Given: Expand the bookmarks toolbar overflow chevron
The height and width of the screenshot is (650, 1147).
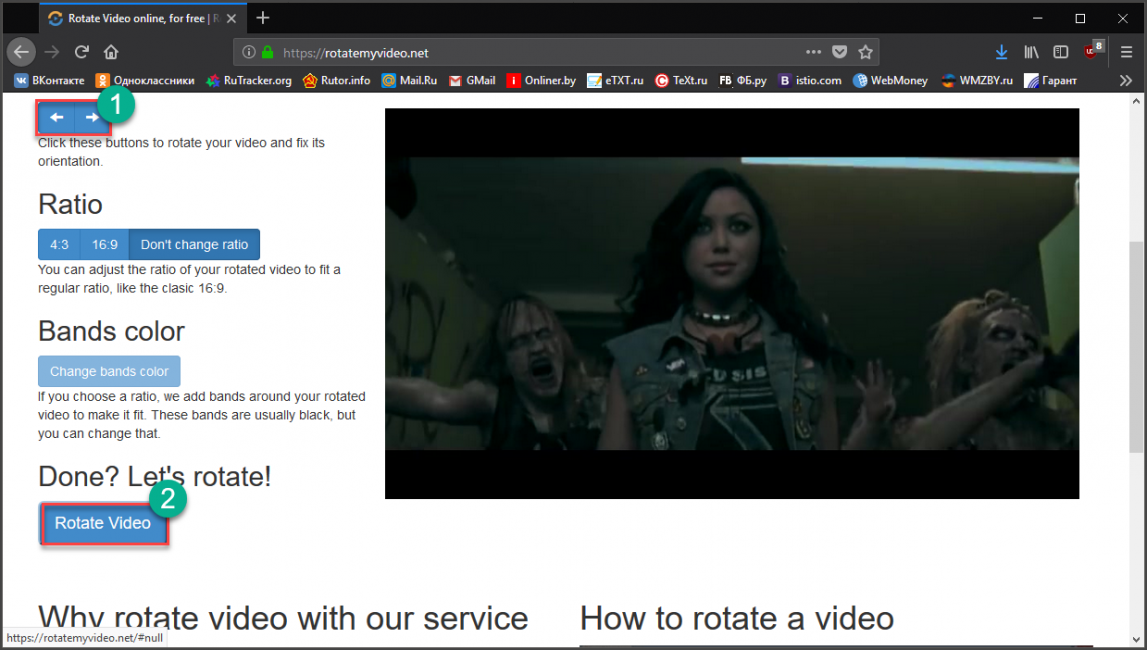Looking at the screenshot, I should tap(1125, 80).
